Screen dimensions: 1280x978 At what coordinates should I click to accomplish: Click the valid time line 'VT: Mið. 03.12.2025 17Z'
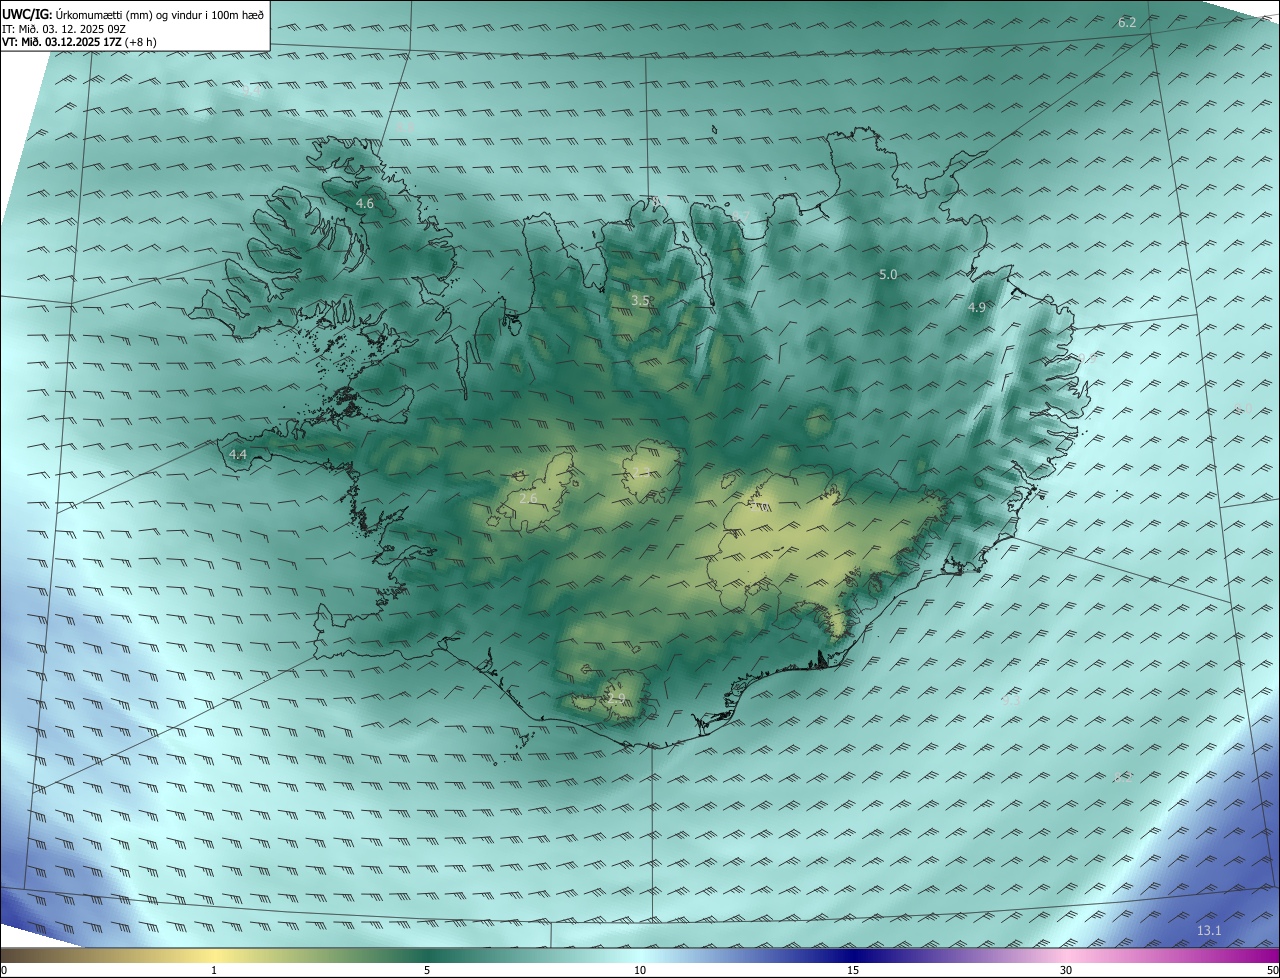(62, 42)
